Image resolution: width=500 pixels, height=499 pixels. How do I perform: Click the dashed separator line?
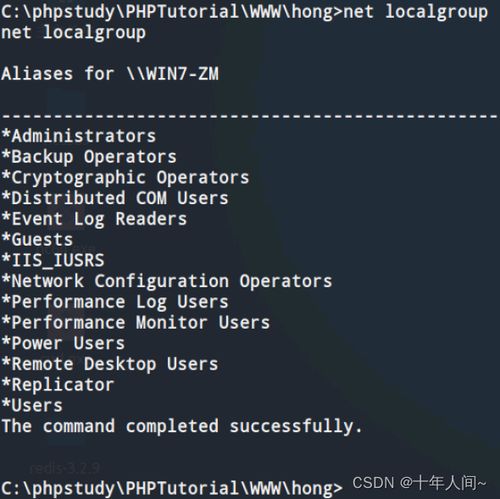250,116
